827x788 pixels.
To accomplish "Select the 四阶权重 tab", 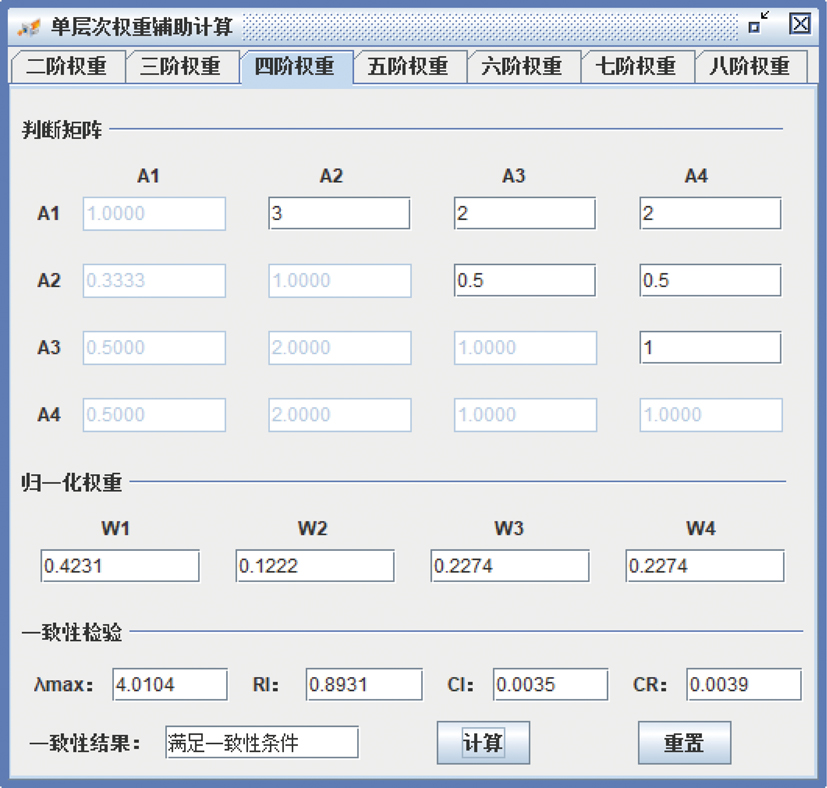I will (x=296, y=67).
